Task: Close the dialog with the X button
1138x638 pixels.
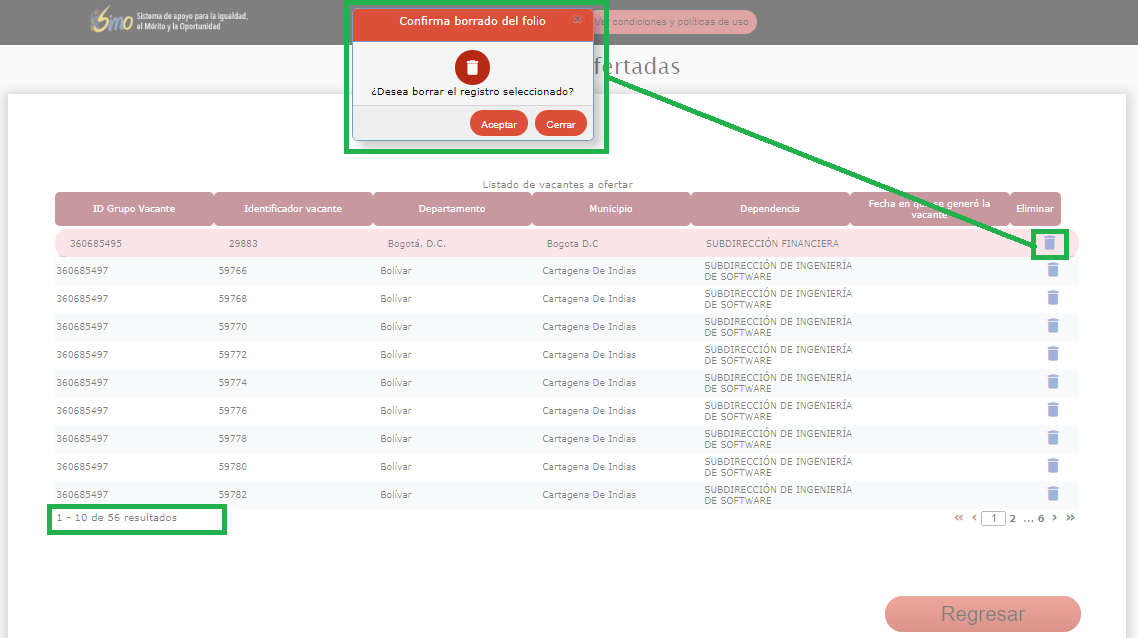Action: (577, 20)
